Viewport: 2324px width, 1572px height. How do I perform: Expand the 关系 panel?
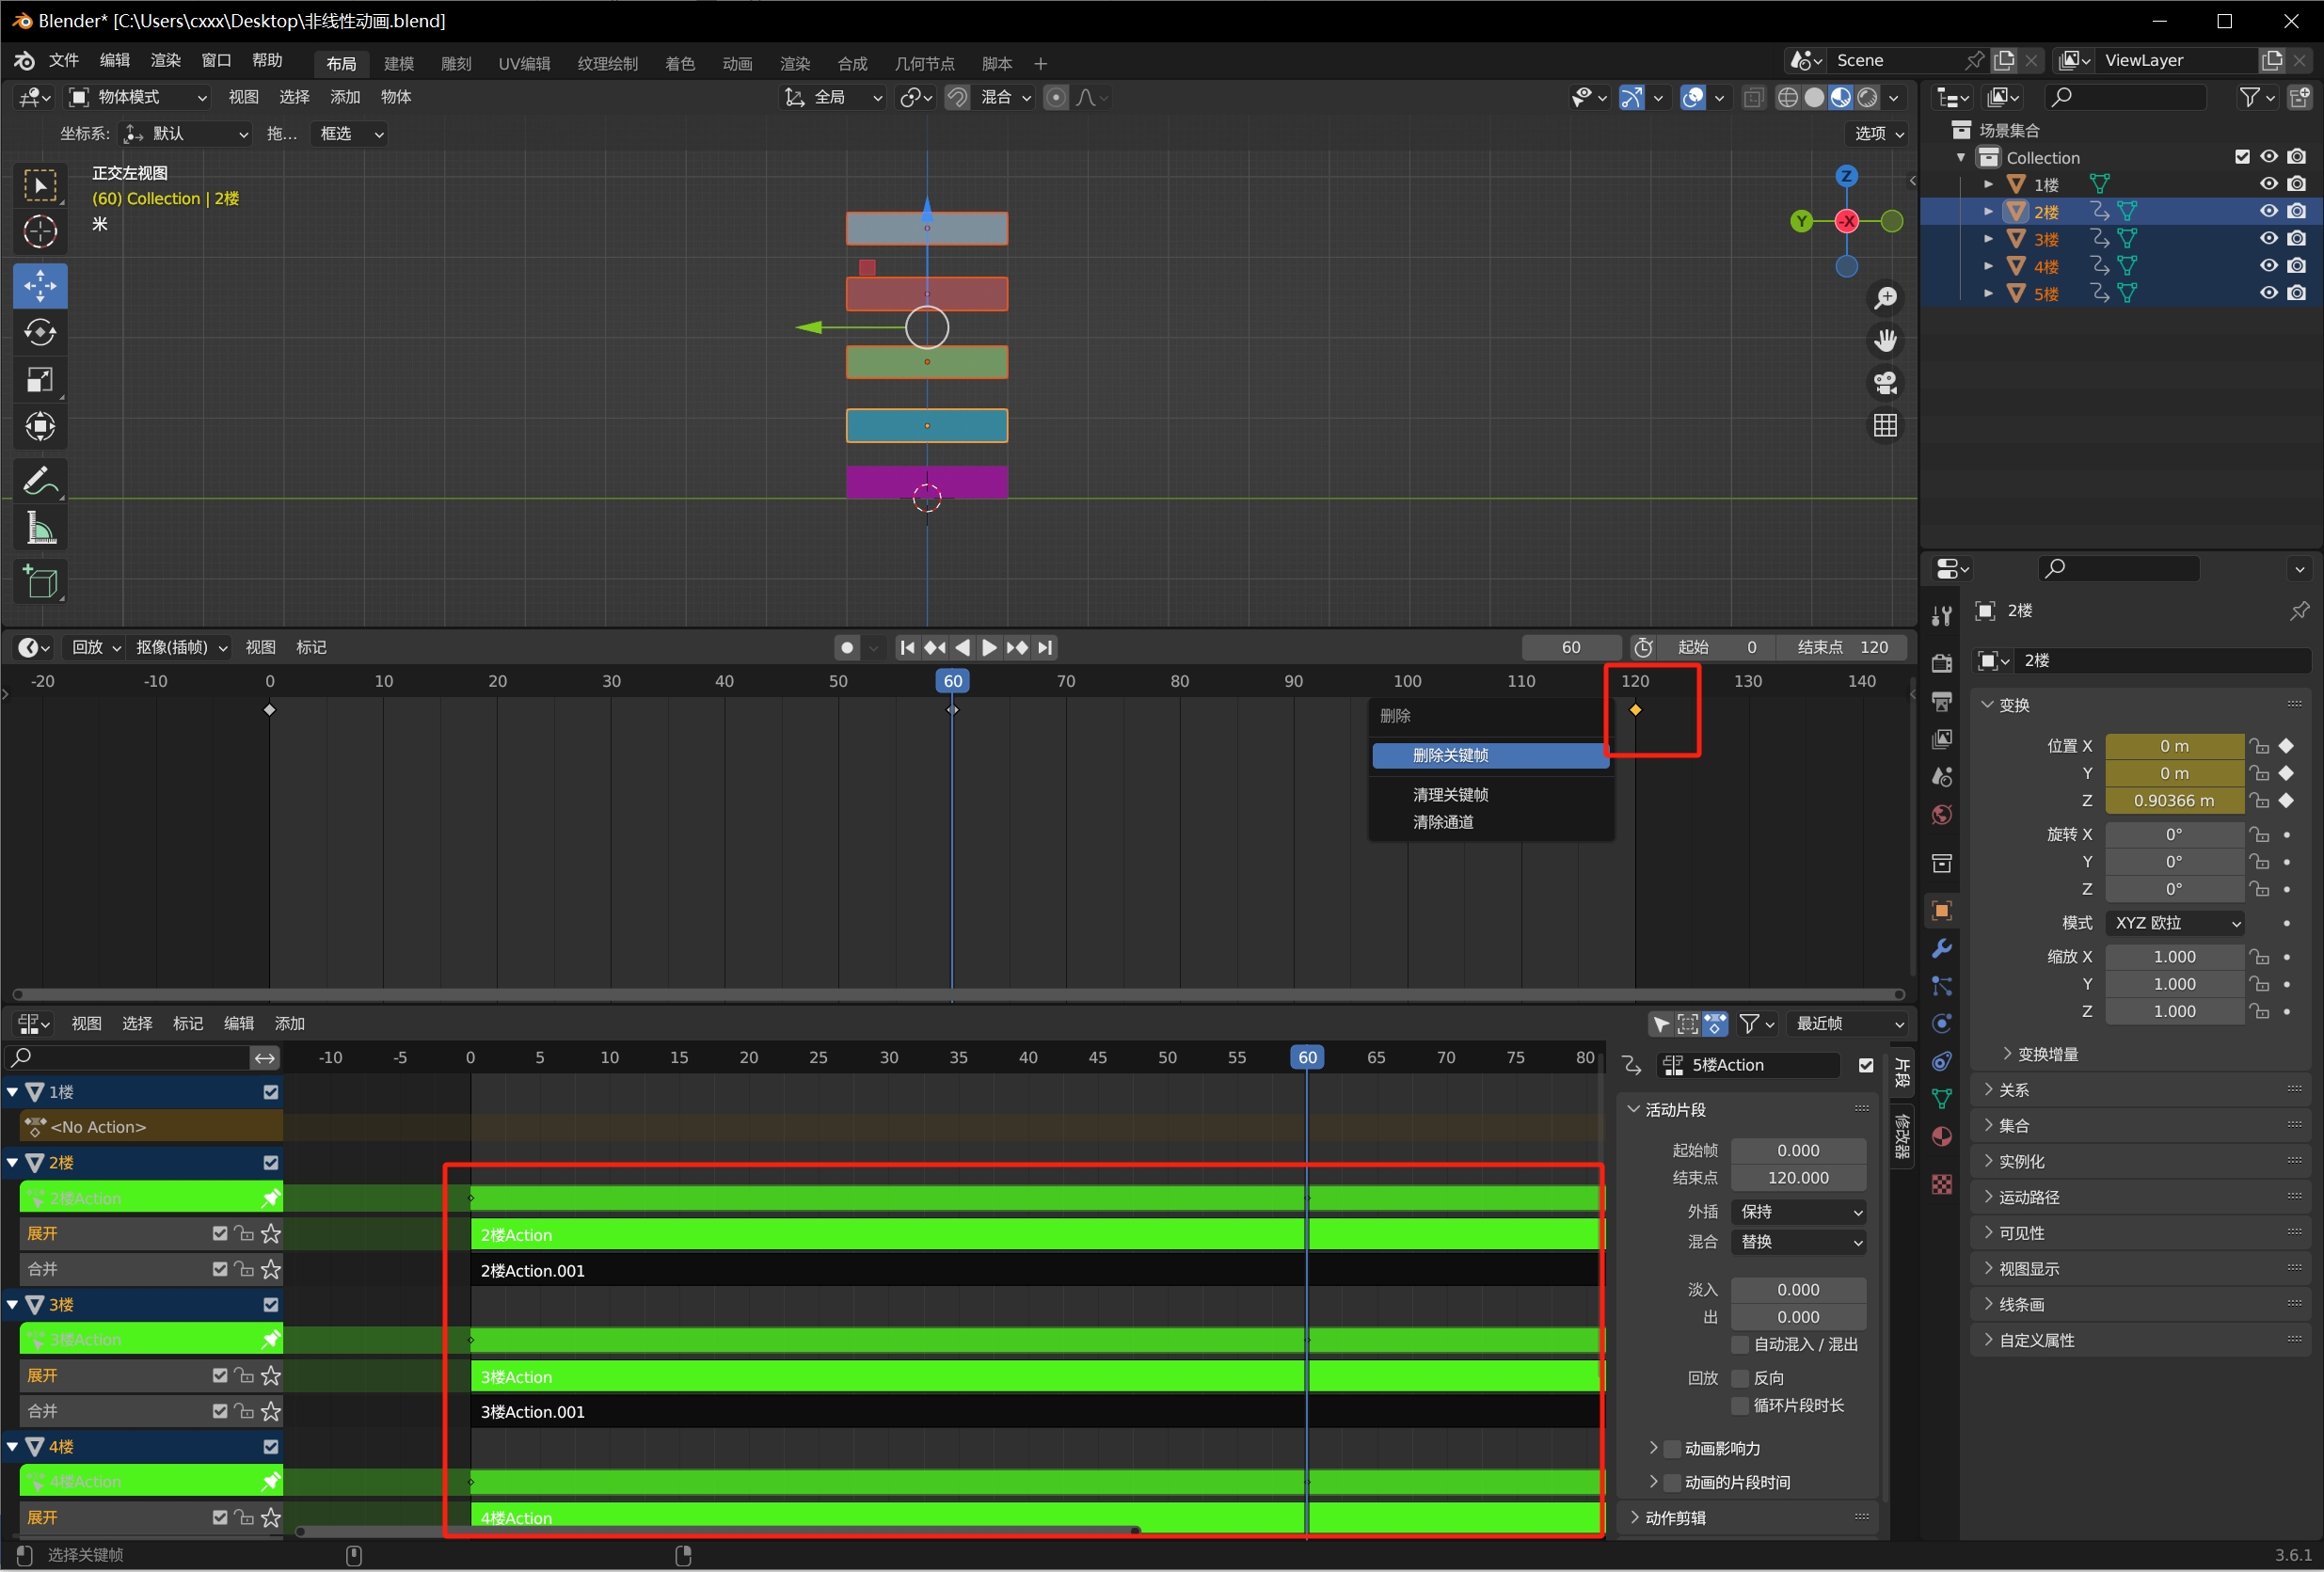[2013, 1090]
